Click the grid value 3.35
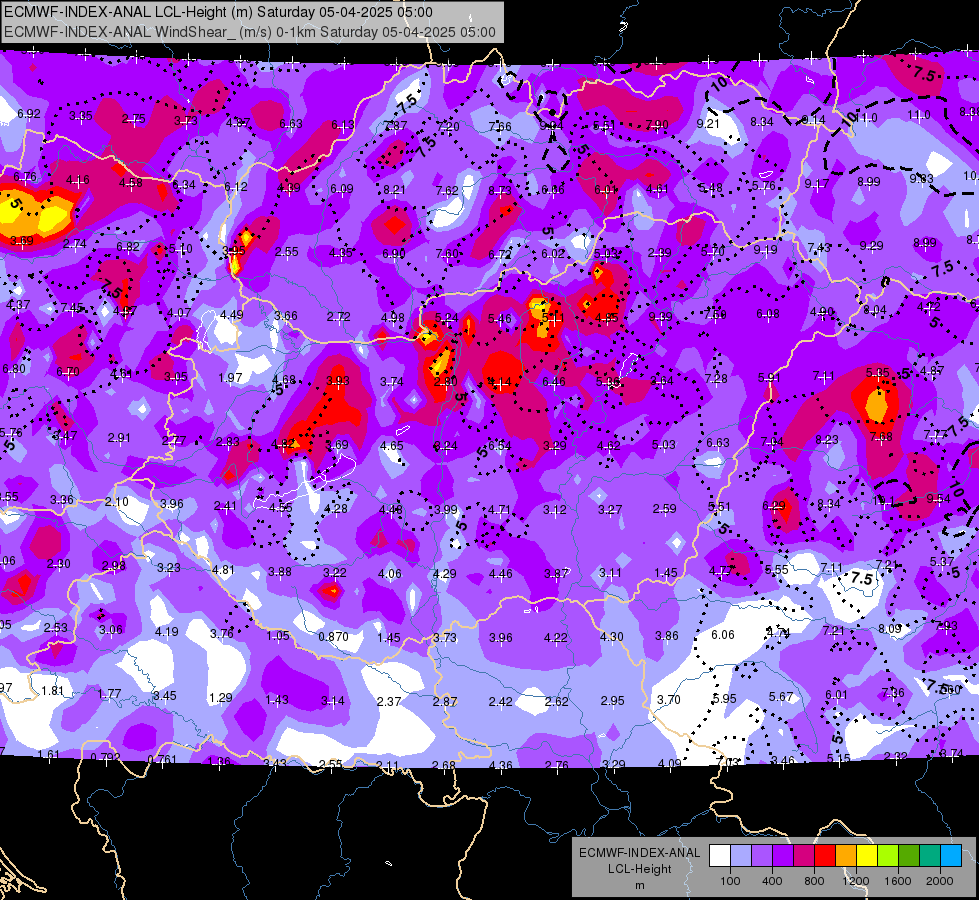979x900 pixels. (x=81, y=116)
